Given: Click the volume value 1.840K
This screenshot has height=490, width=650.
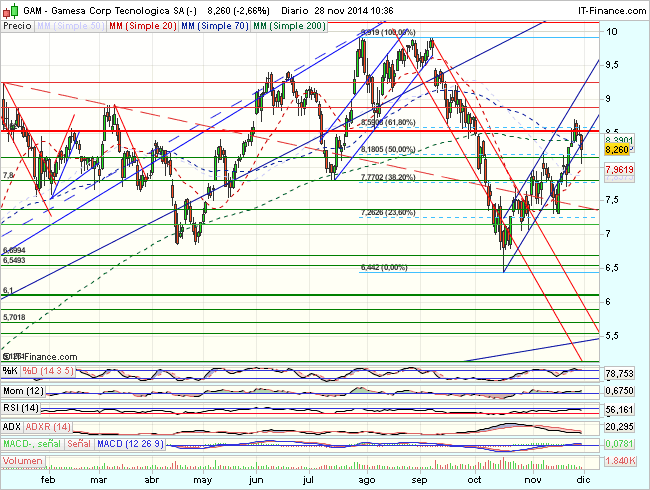Looking at the screenshot, I should coord(620,461).
